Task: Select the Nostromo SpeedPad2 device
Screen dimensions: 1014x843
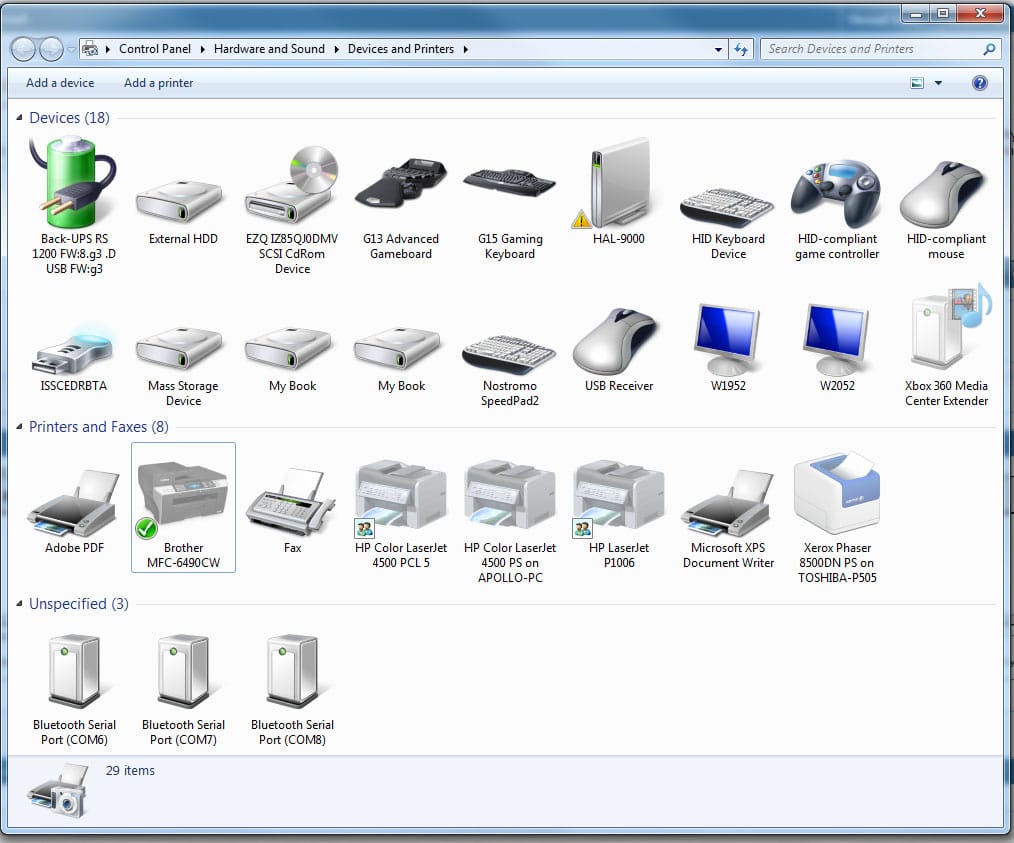Action: [510, 370]
